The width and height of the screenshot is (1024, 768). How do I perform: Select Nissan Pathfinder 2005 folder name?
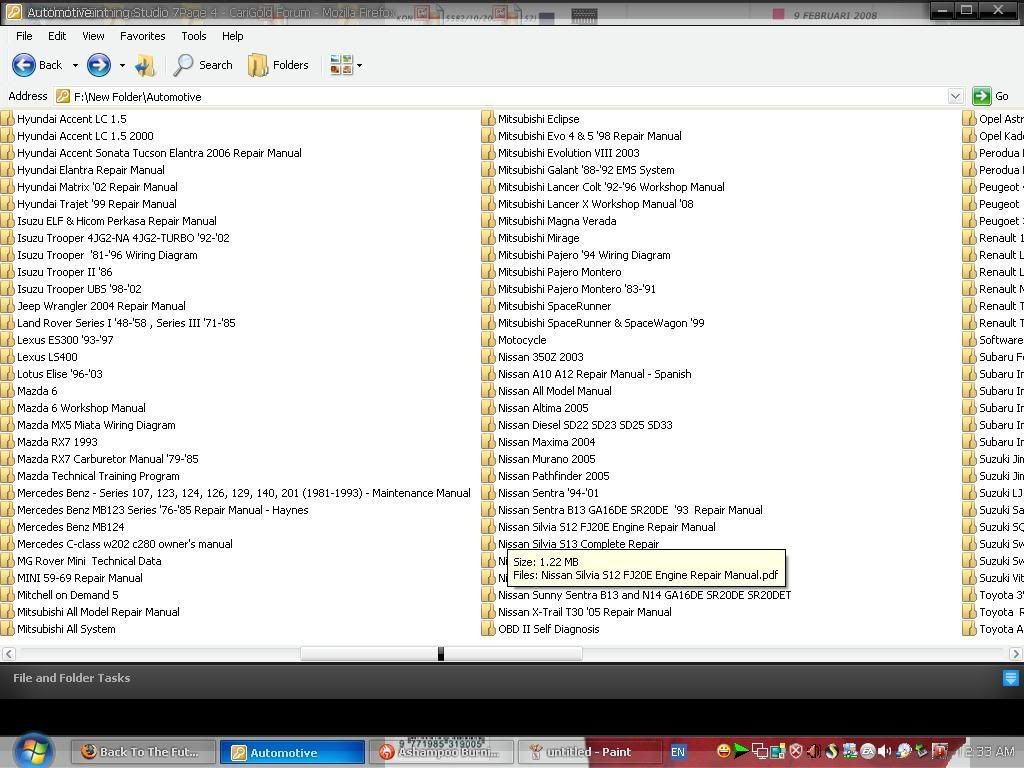(x=554, y=476)
